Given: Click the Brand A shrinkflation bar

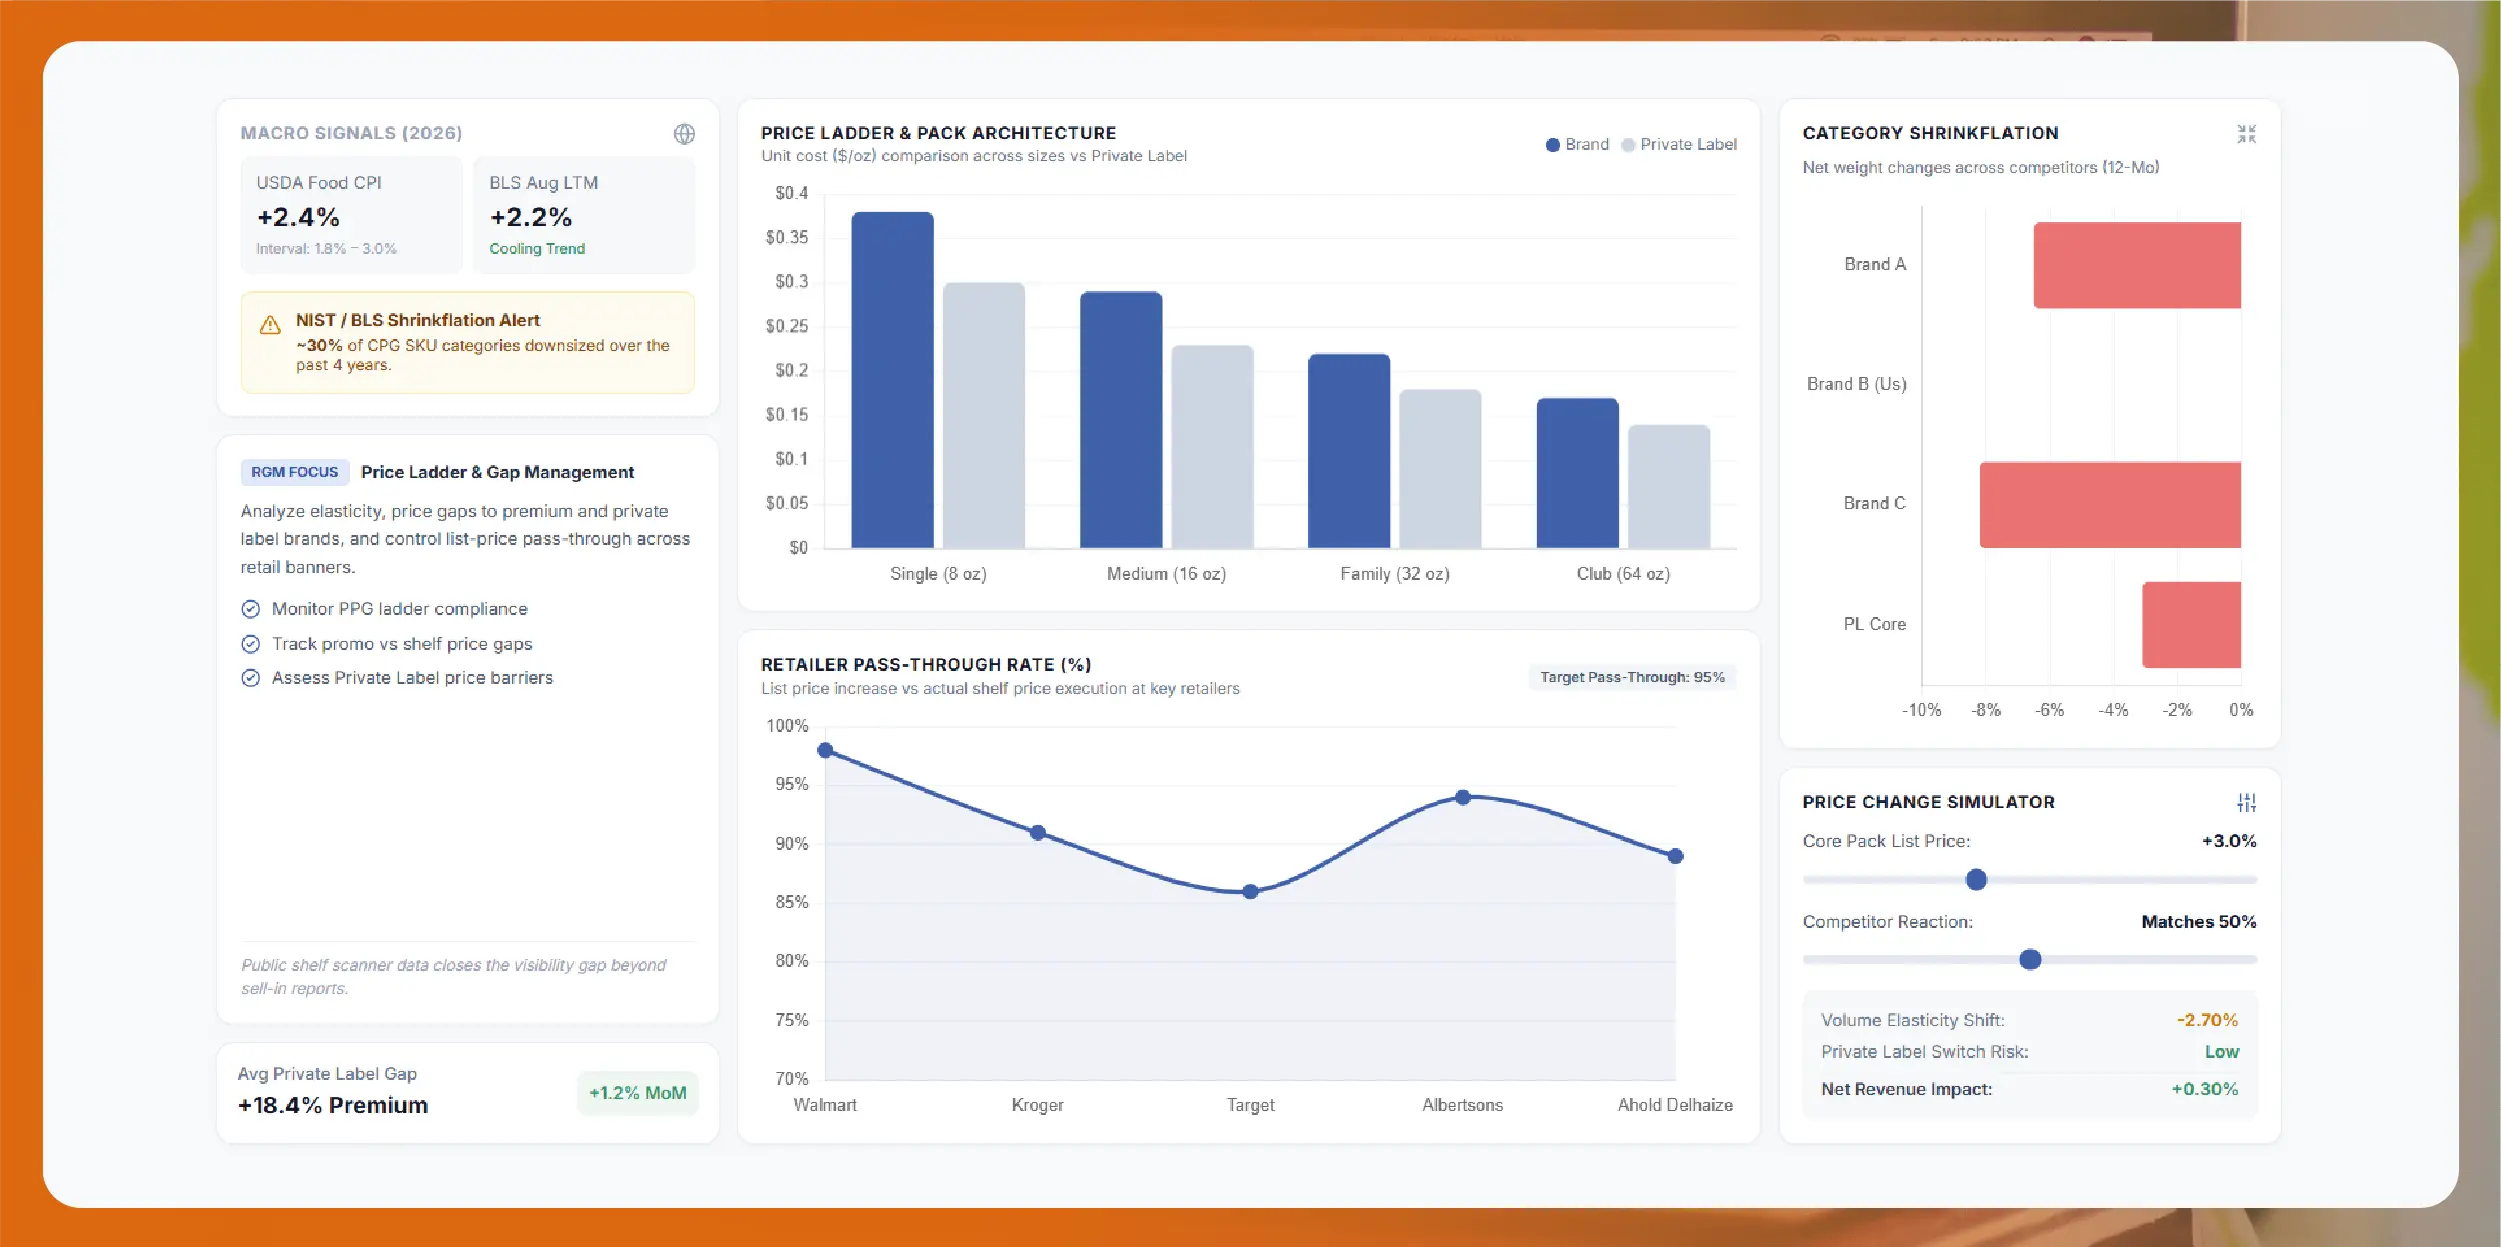Looking at the screenshot, I should point(2137,265).
